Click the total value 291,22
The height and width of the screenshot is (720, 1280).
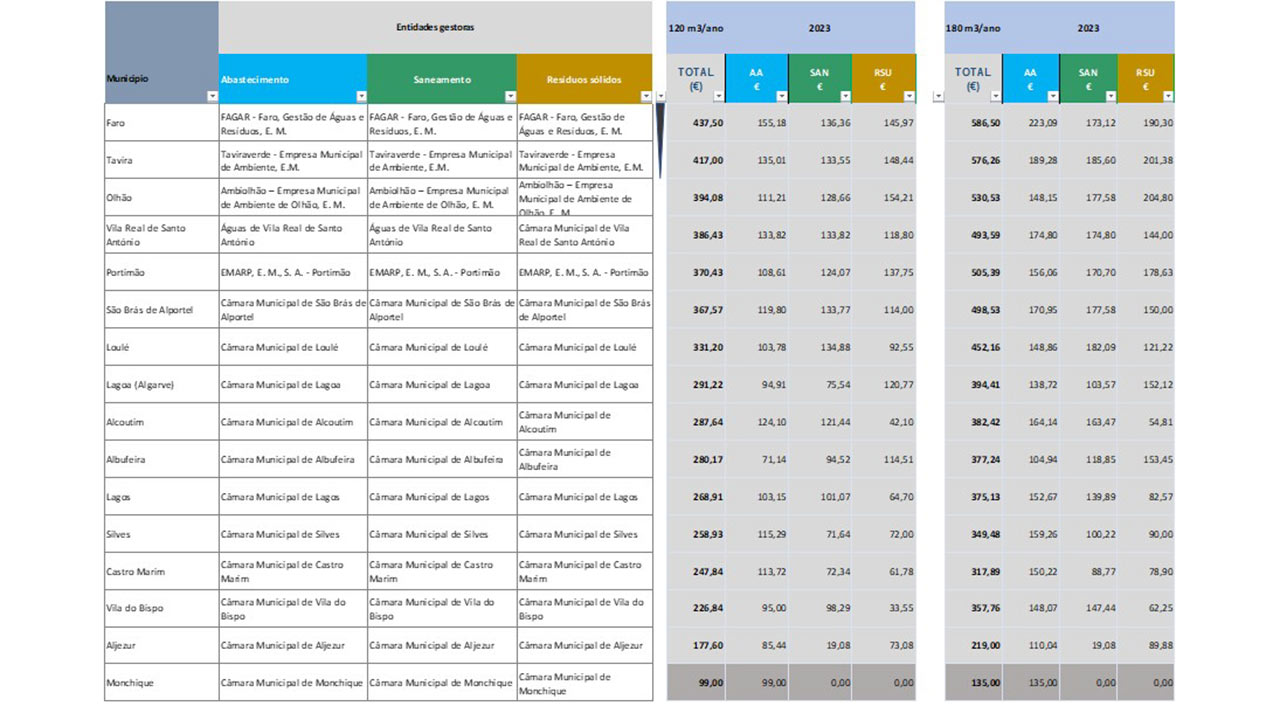(696, 384)
